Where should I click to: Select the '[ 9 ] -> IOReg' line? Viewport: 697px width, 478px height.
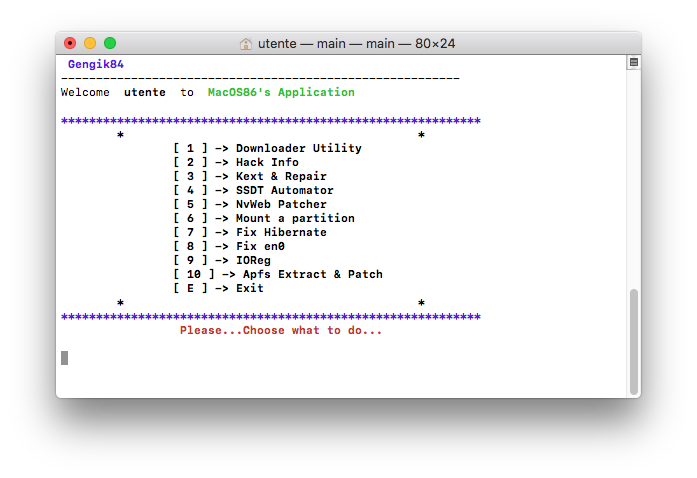coord(222,260)
